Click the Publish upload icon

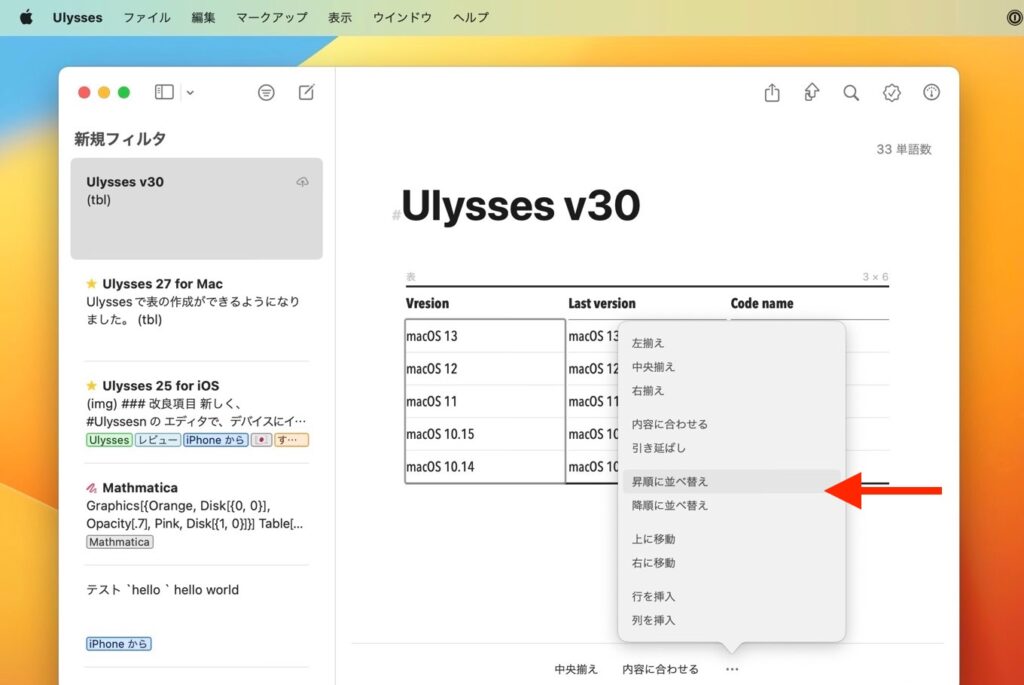point(811,92)
